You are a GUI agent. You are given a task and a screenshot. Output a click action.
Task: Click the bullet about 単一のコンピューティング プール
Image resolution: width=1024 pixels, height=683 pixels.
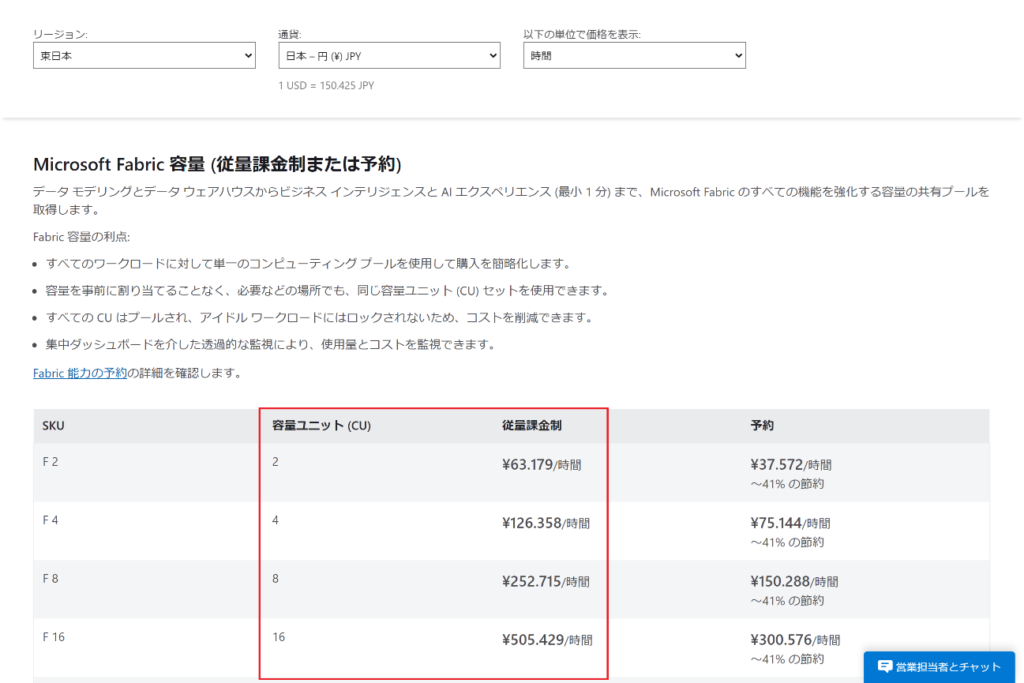[310, 264]
